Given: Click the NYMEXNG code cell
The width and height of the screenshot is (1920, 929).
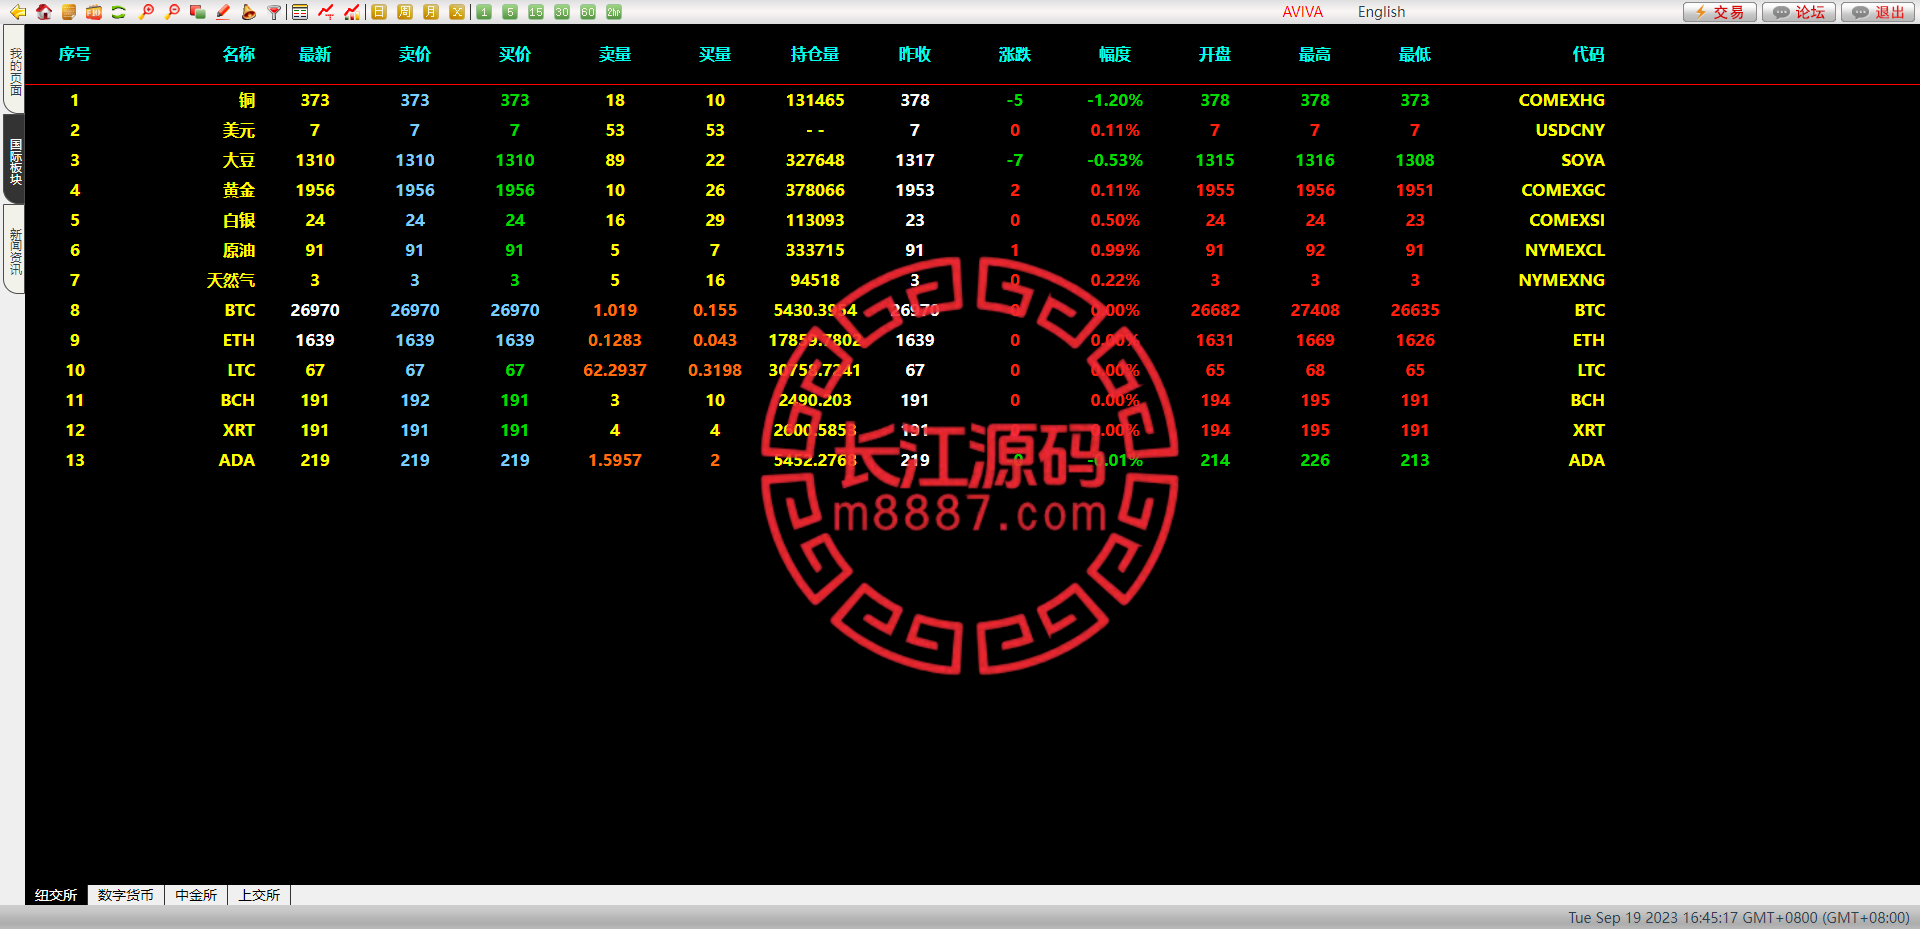Looking at the screenshot, I should tap(1561, 280).
